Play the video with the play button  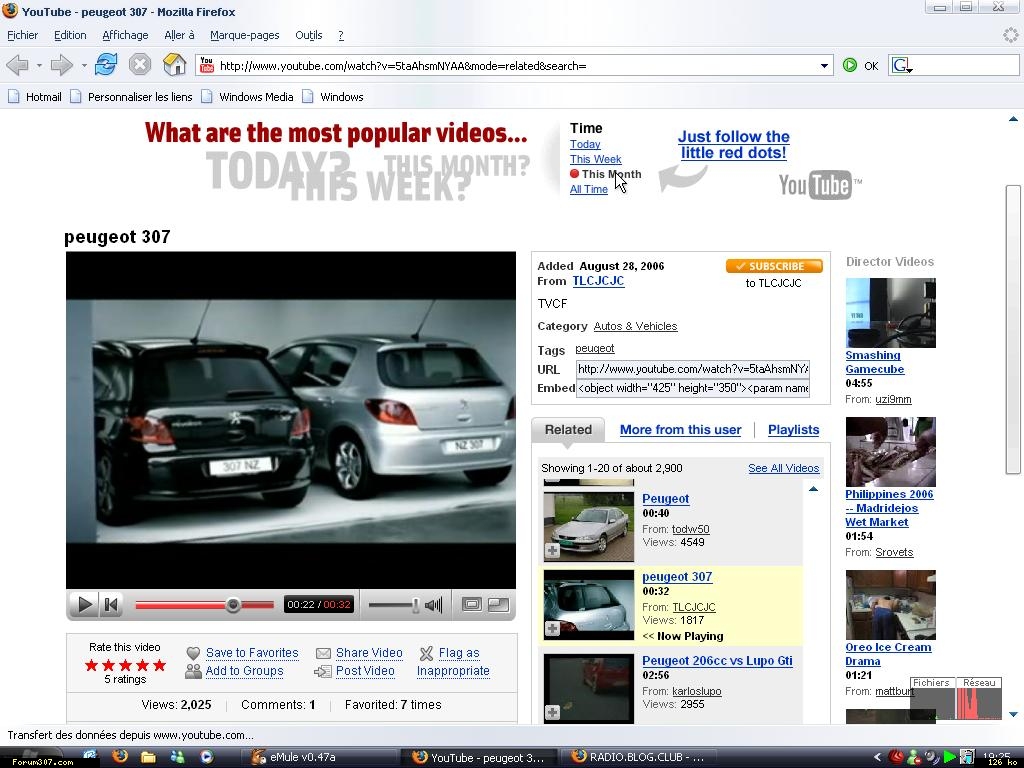(84, 605)
